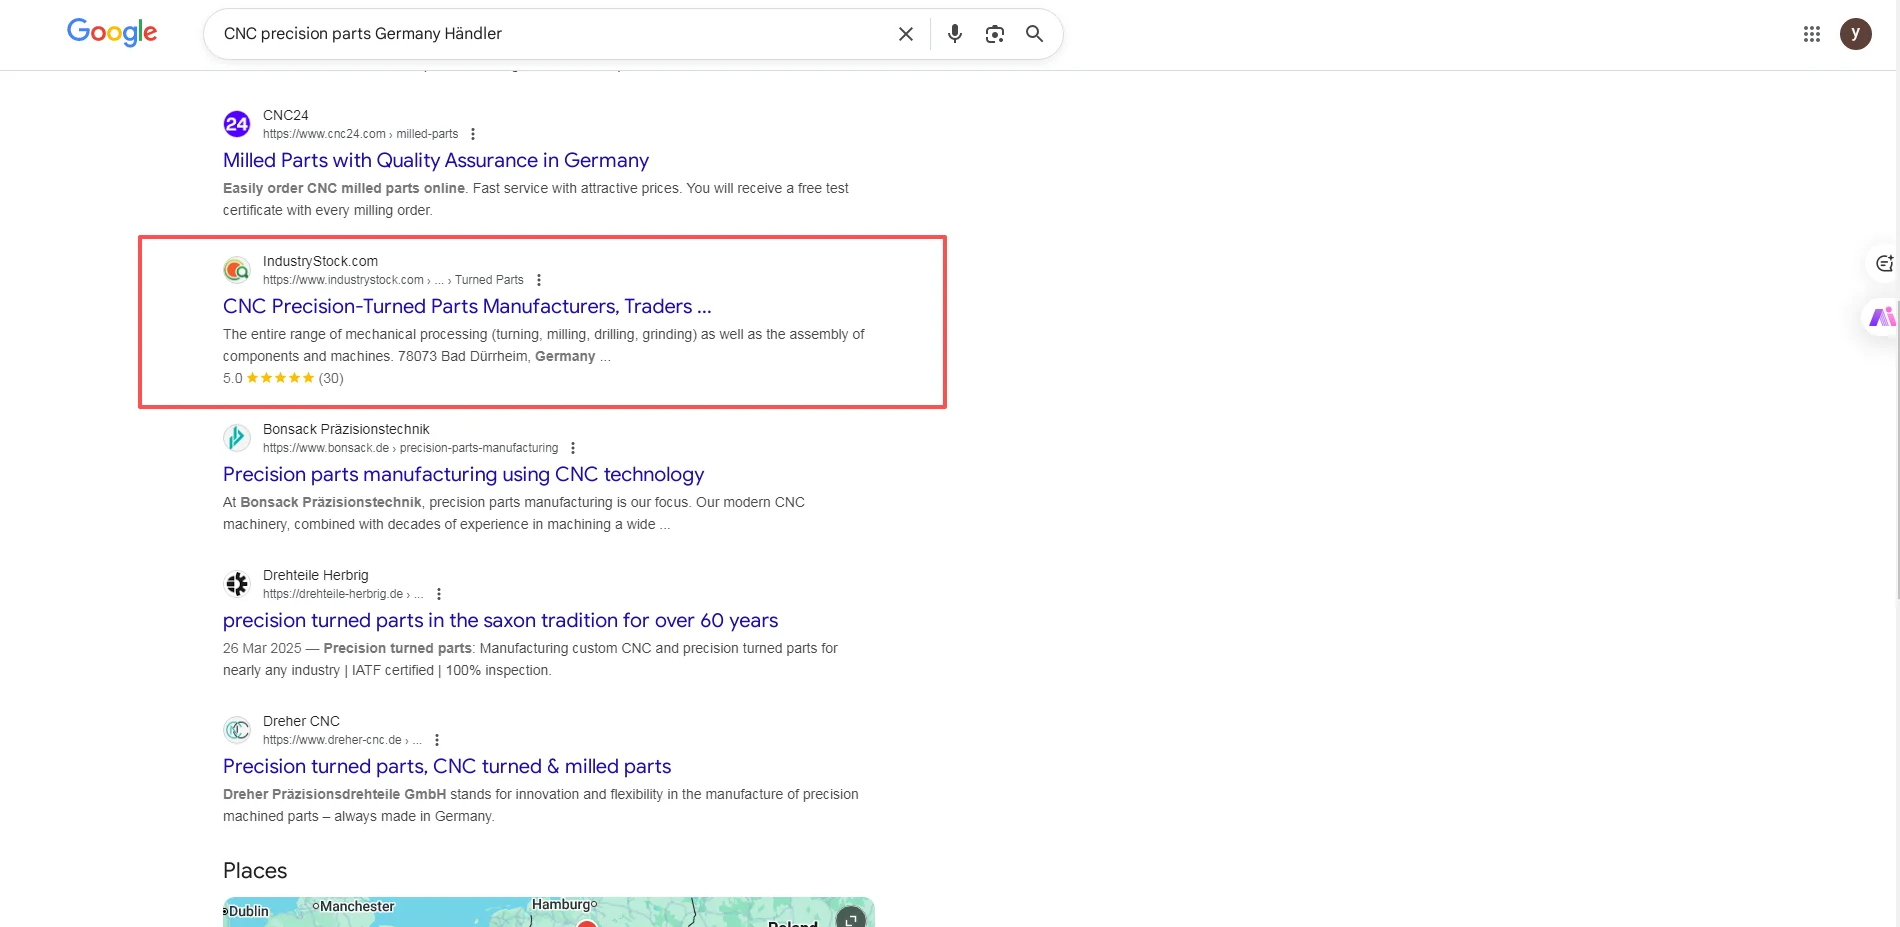This screenshot has width=1900, height=927.
Task: Open more options for Dreher CNC result
Action: (437, 740)
